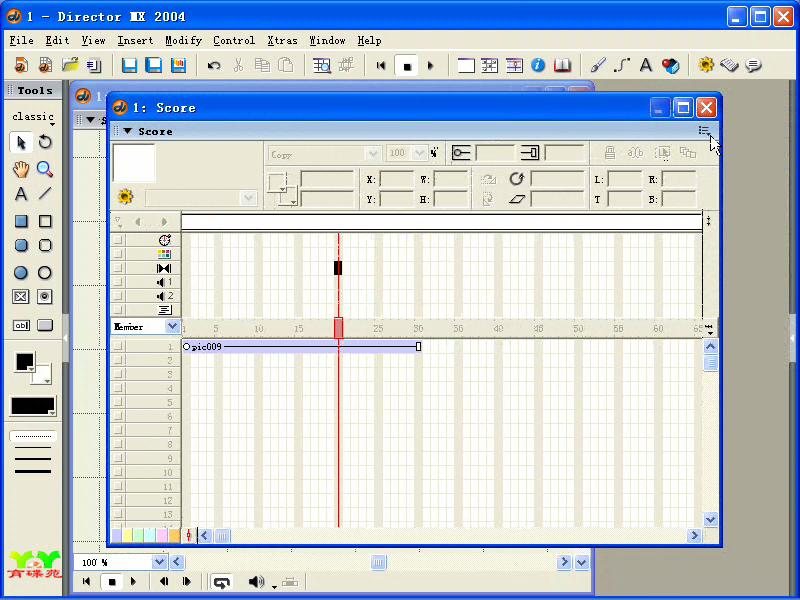
Task: Select the Rotate and Skew tool
Action: pos(45,142)
